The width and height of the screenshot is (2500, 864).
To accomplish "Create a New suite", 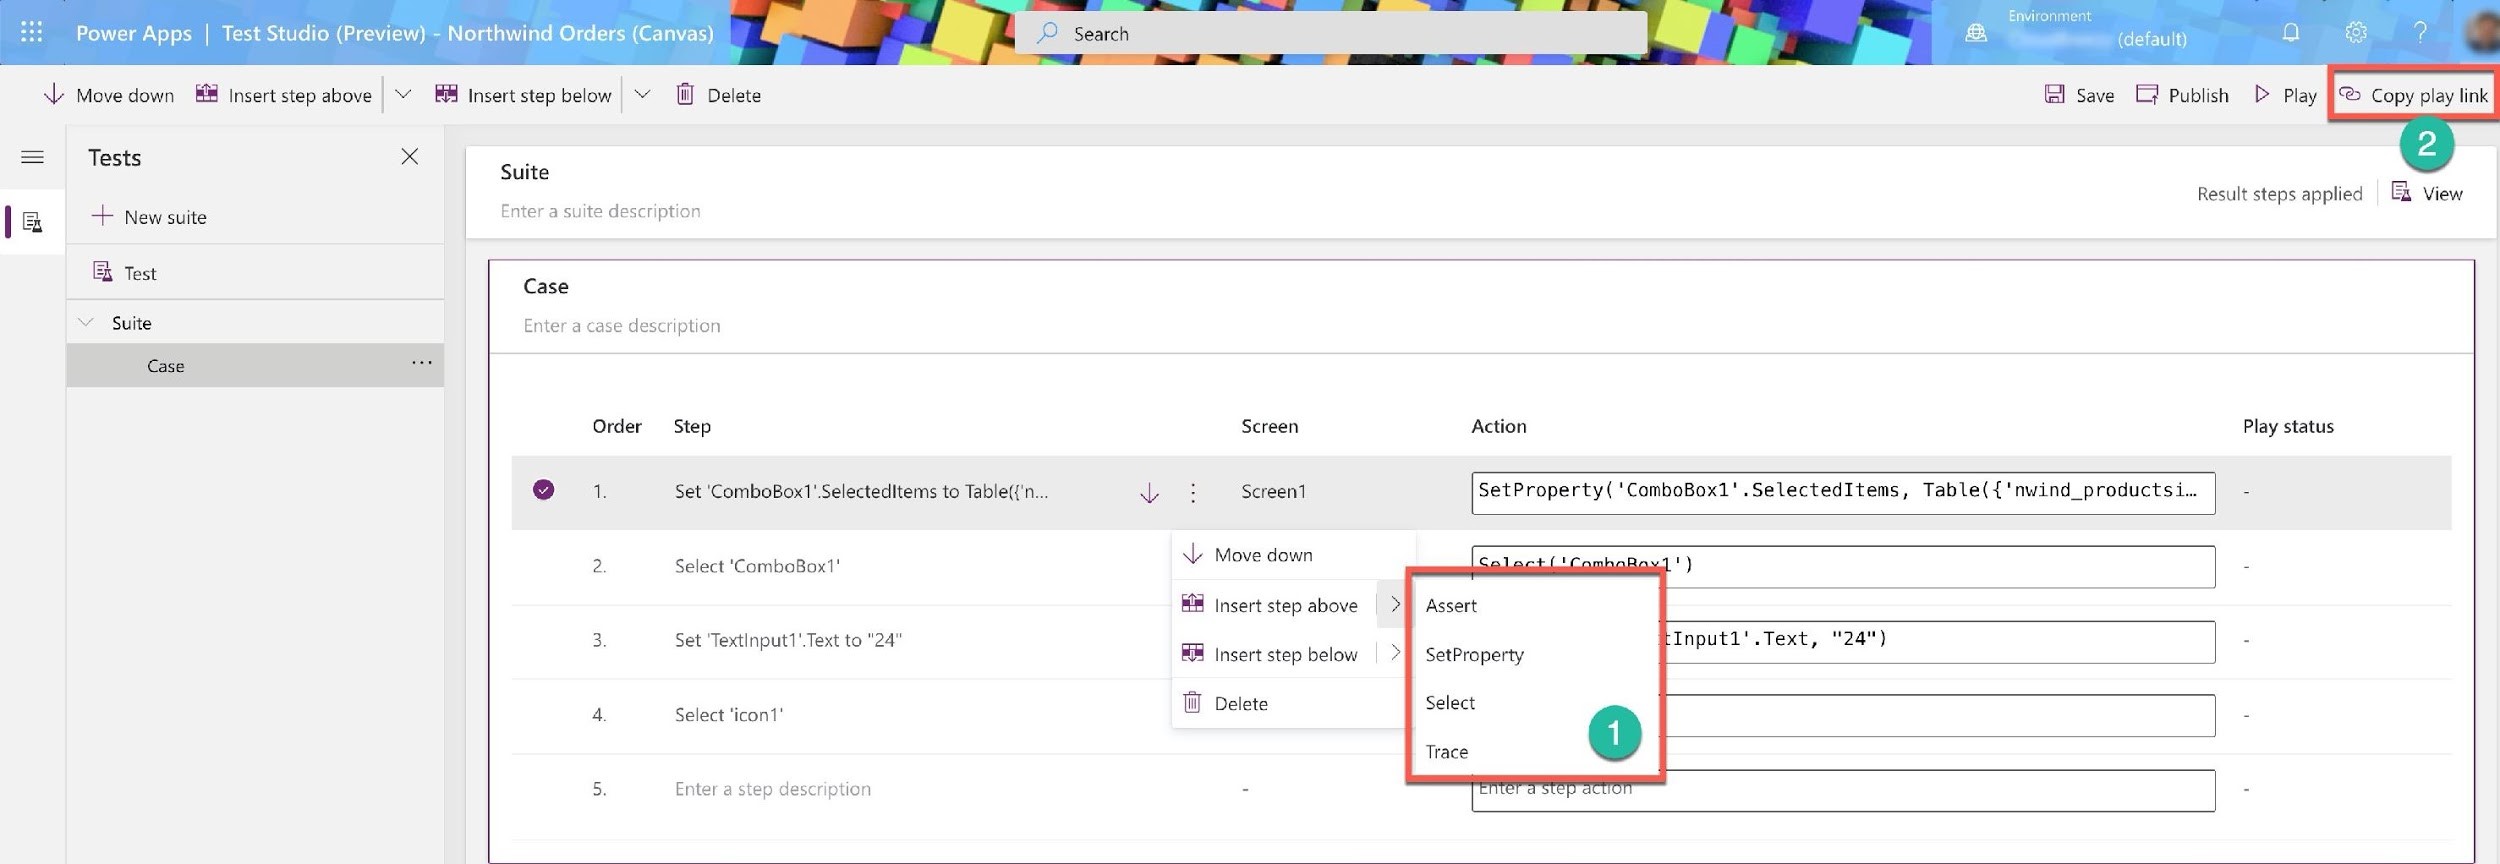I will pos(149,217).
